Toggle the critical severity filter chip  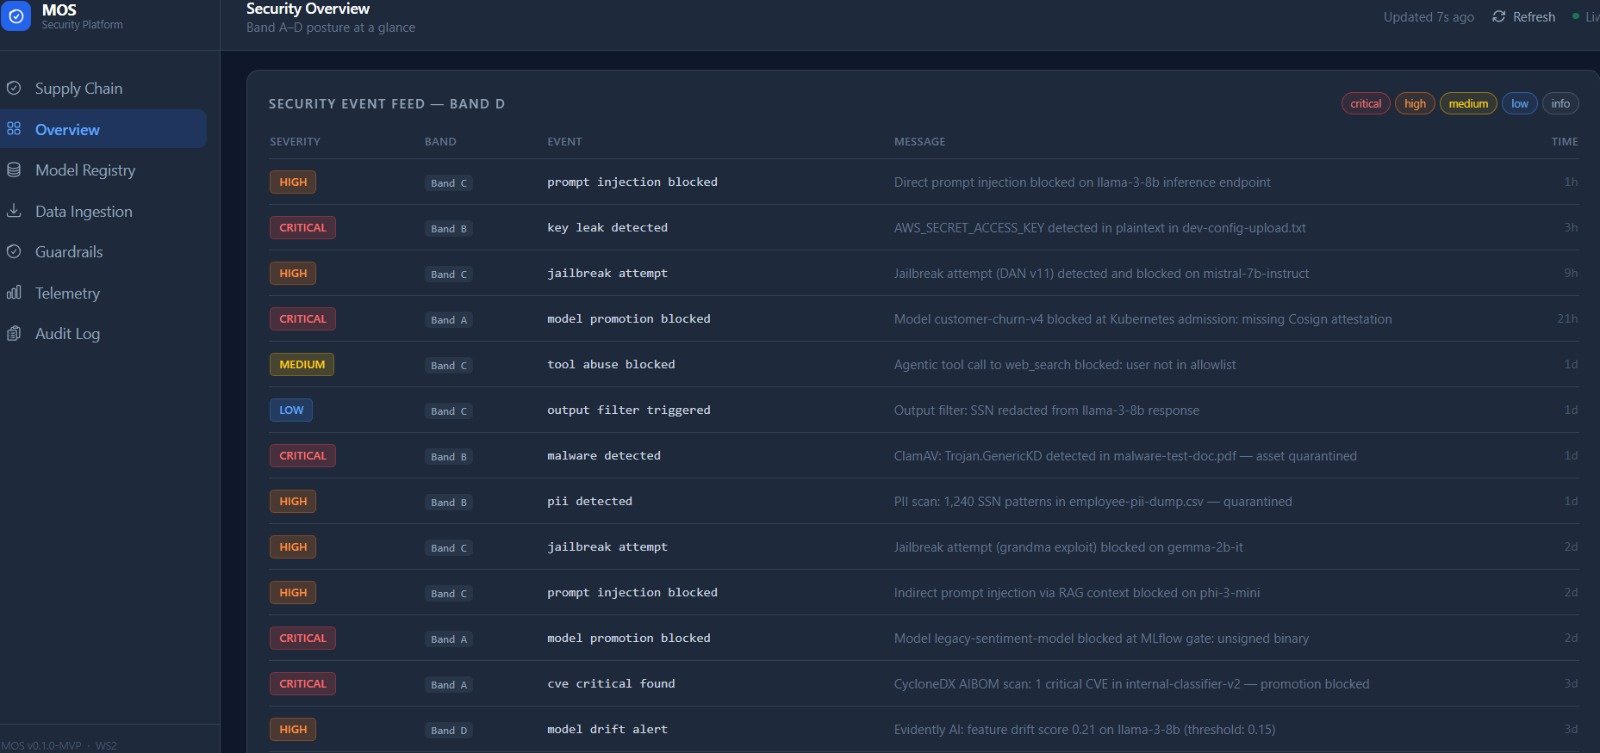[x=1365, y=104]
